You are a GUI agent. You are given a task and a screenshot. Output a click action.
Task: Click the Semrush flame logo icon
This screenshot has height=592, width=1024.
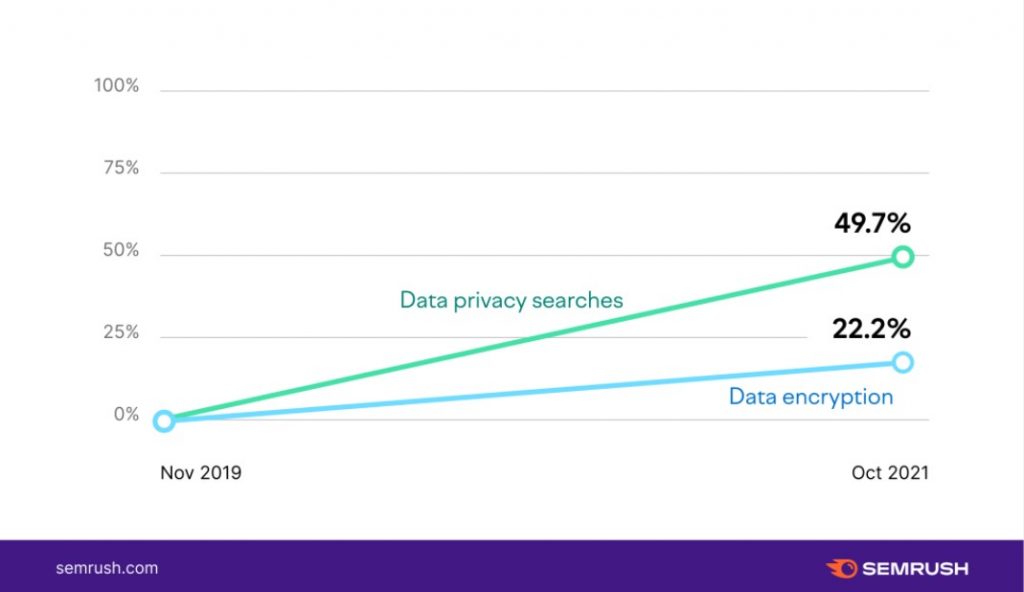842,568
